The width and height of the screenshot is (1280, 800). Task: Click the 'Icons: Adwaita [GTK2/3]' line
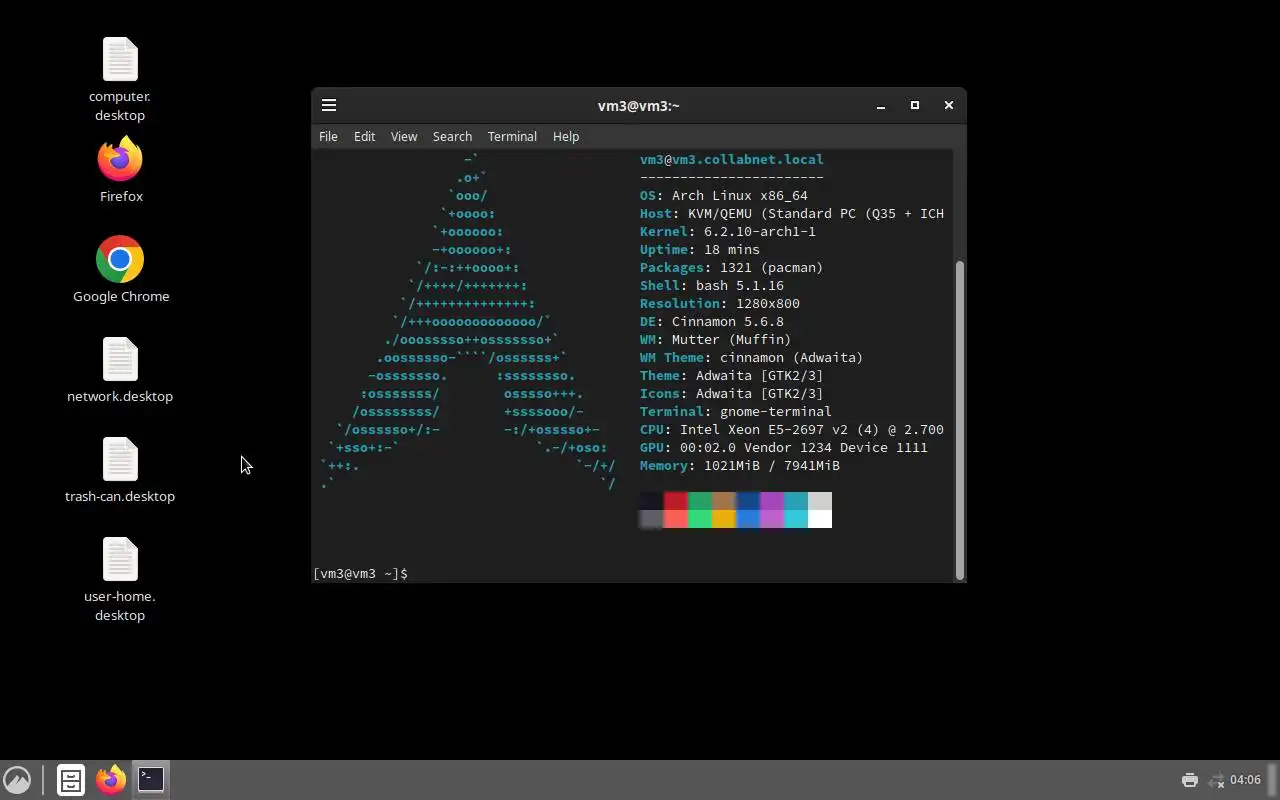pos(732,394)
